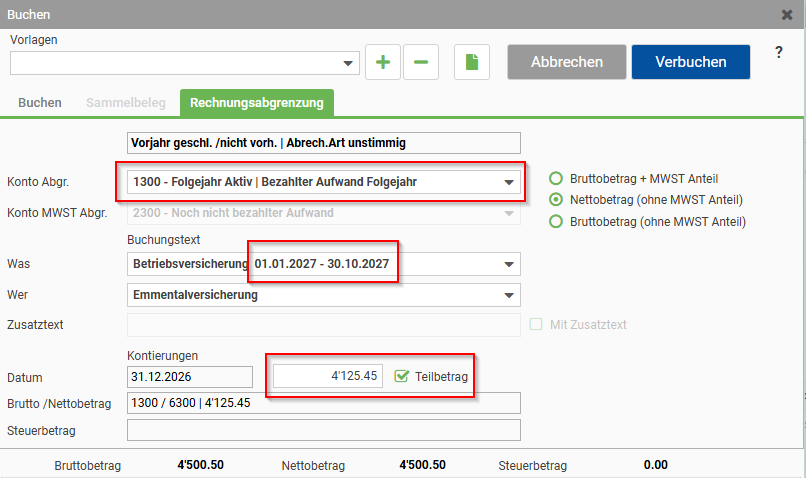Open the Was Buchungstext dropdown arrow
806x478 pixels.
click(509, 264)
